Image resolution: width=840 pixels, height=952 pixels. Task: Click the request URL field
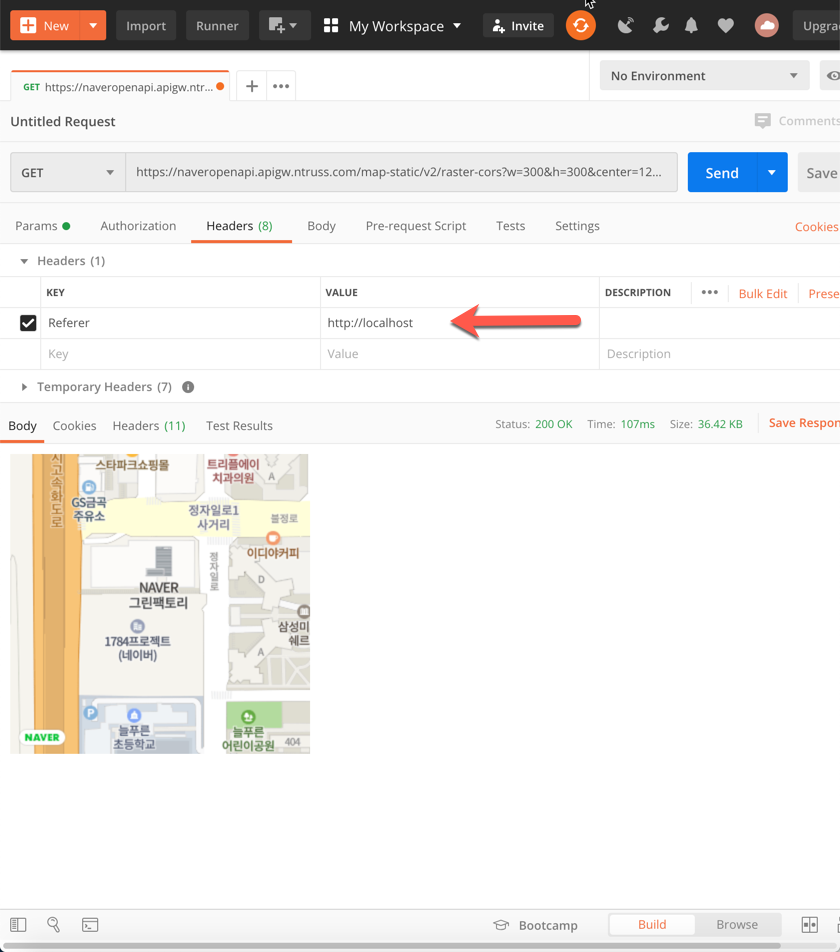click(x=401, y=172)
